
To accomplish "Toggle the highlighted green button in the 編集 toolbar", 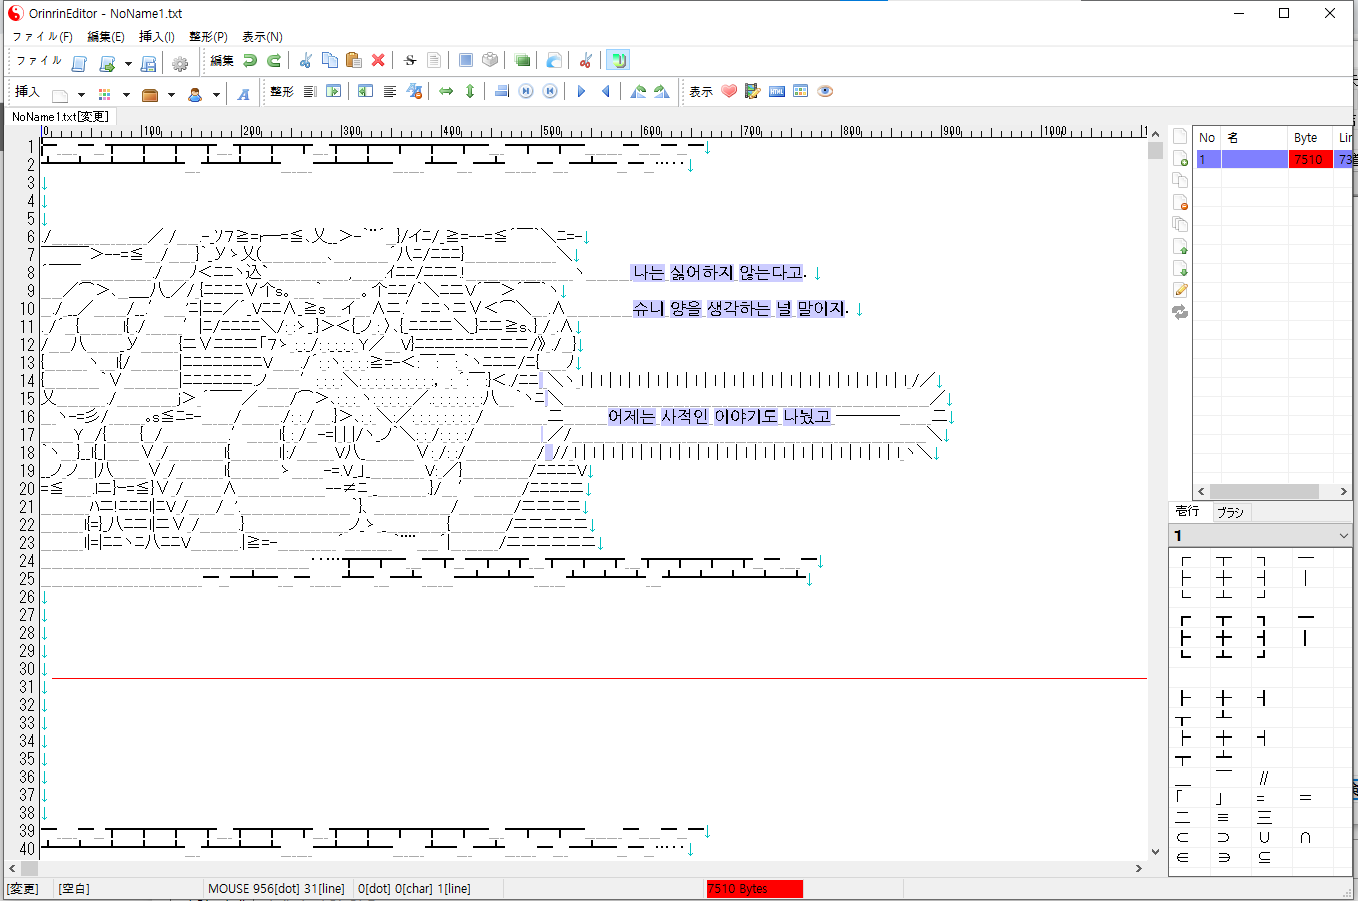I will click(618, 61).
